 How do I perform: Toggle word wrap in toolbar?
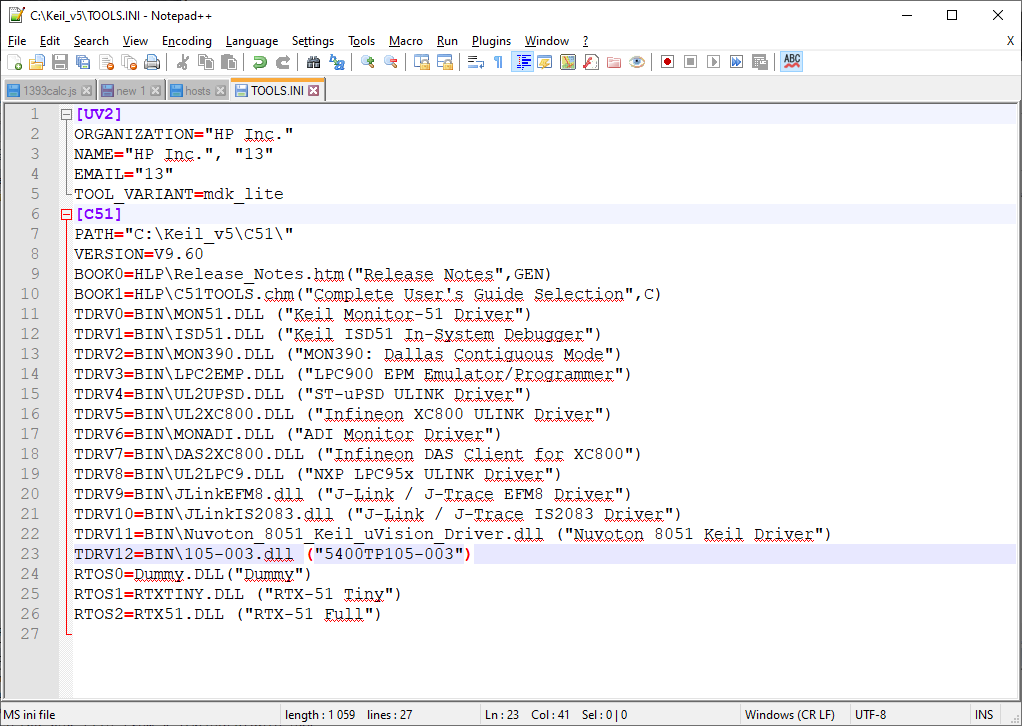[x=476, y=62]
